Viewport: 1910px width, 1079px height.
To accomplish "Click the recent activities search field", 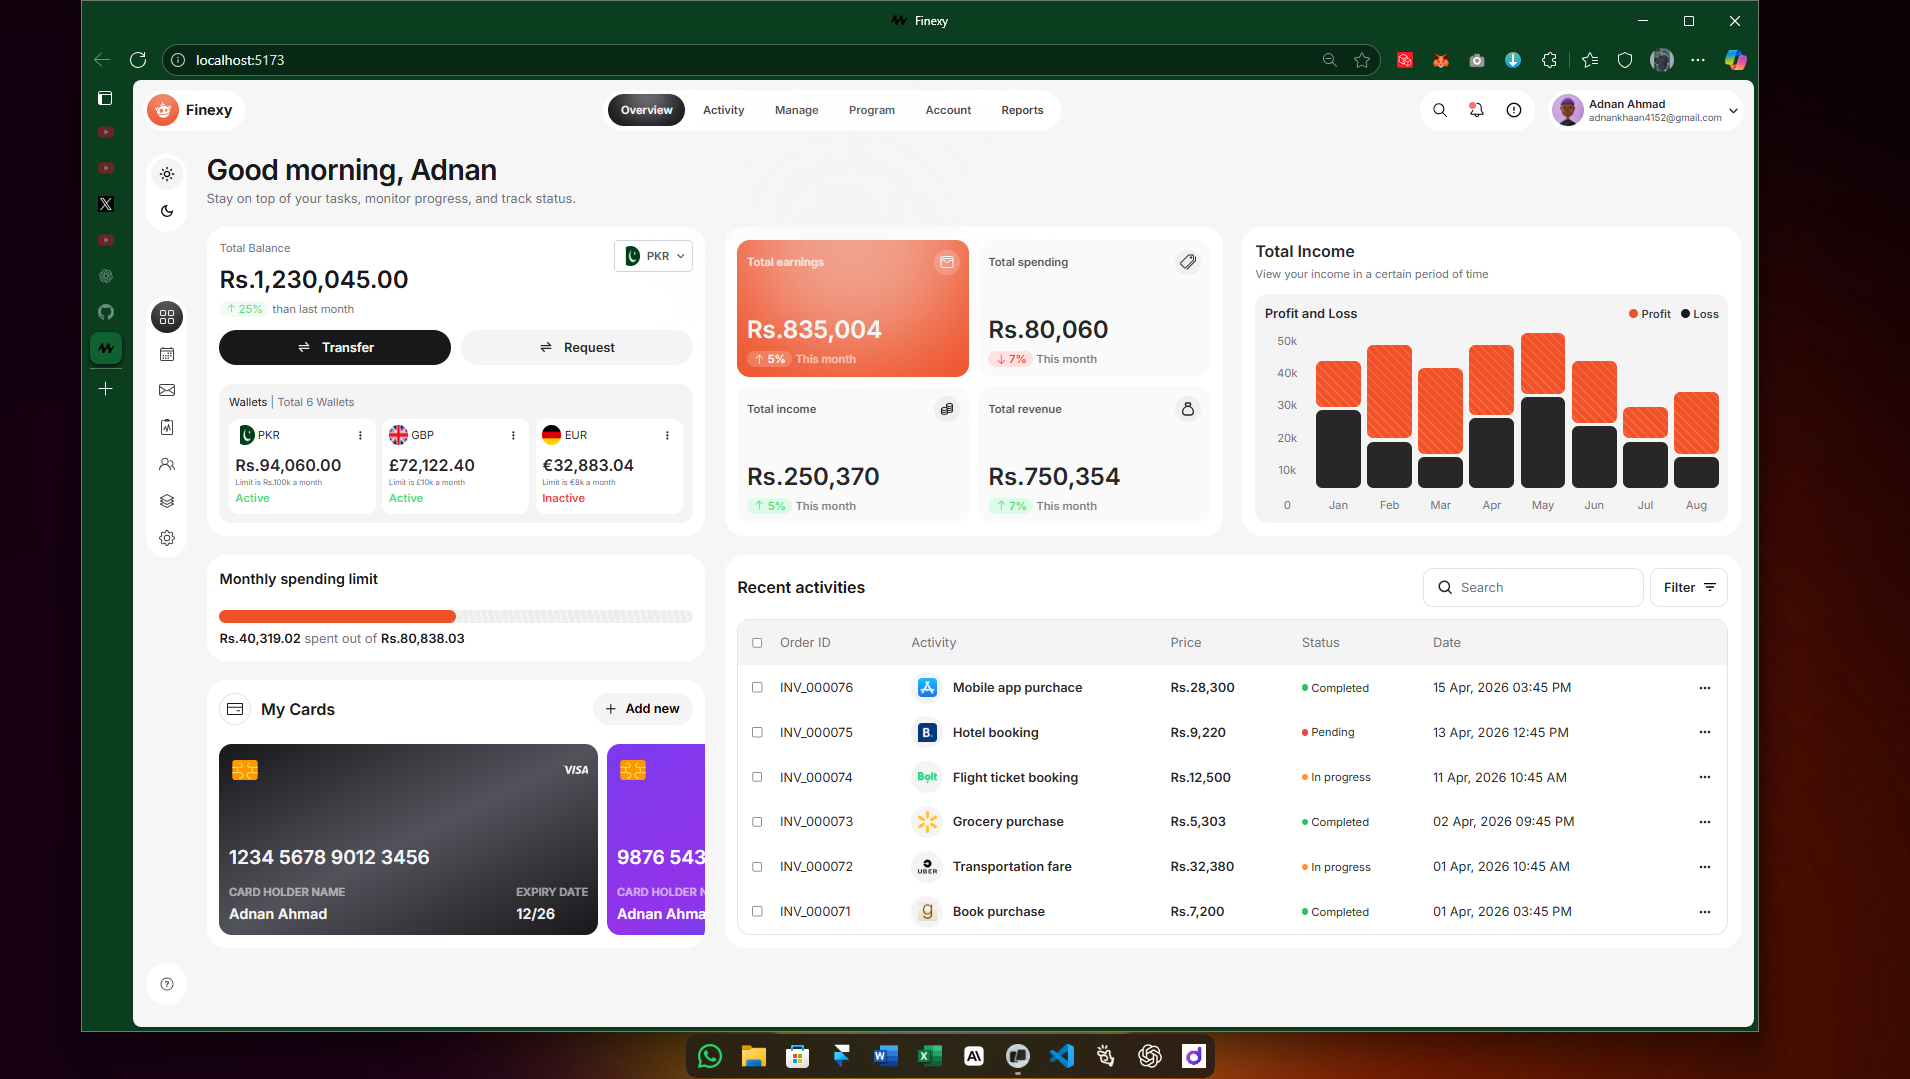I will (1533, 587).
